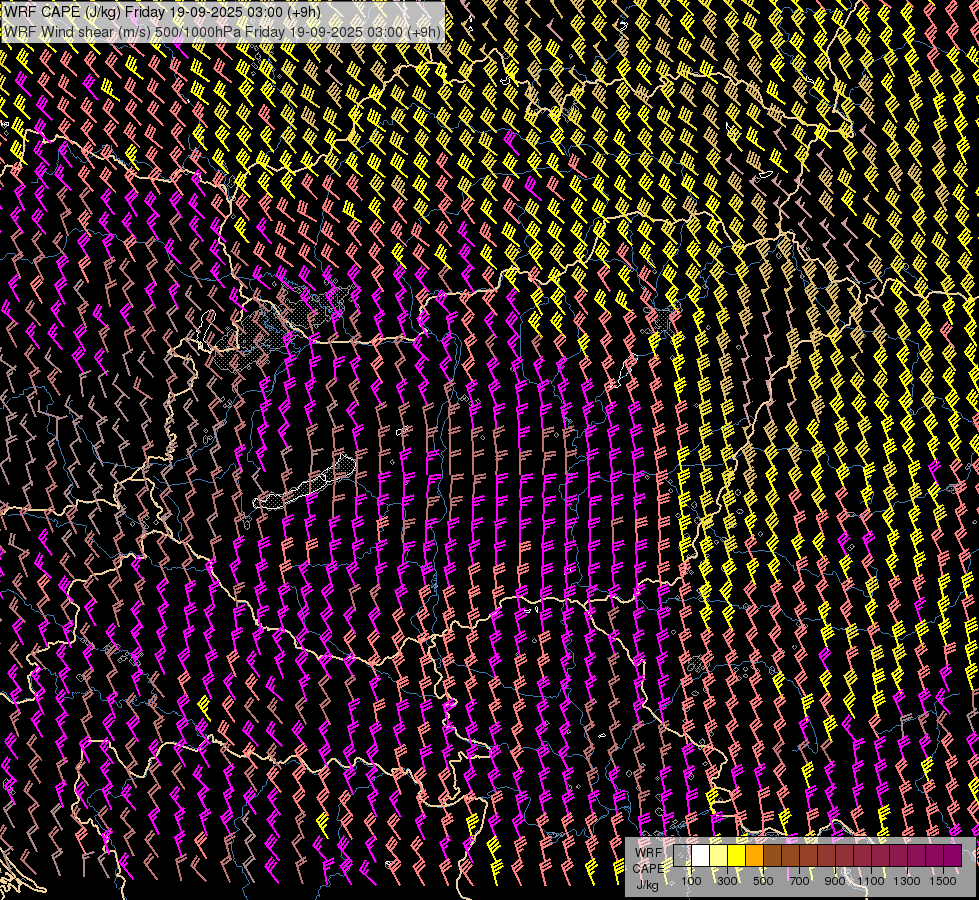Click the 100 legend value

pos(691,881)
